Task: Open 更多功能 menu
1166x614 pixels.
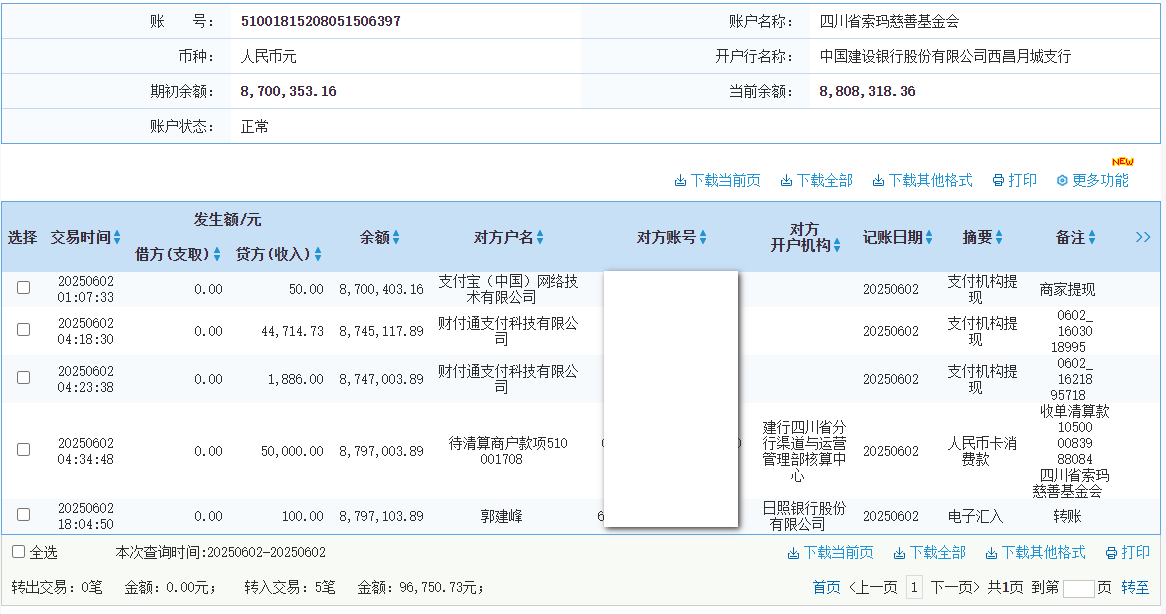Action: click(1101, 181)
